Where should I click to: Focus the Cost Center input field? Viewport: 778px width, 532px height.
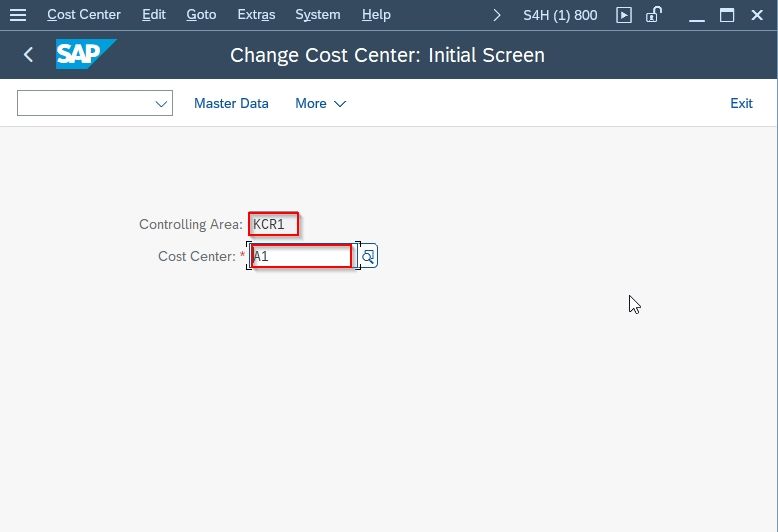click(x=302, y=256)
